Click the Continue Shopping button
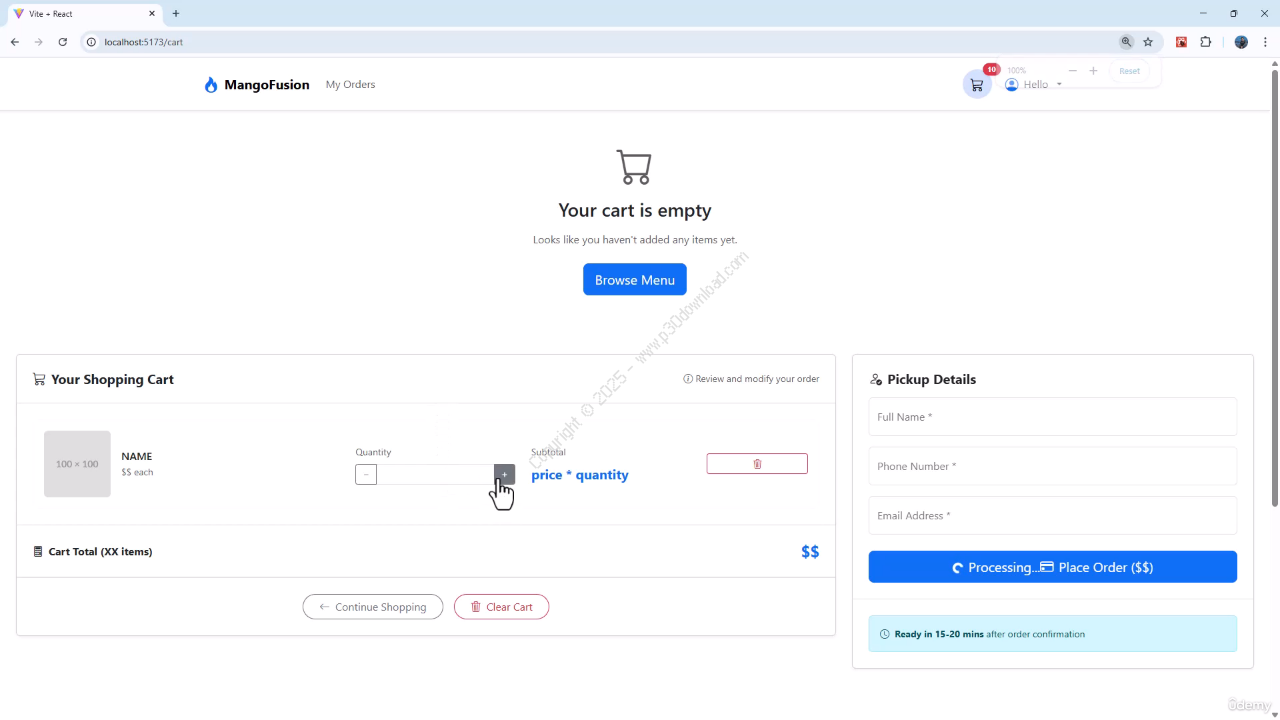Image resolution: width=1280 pixels, height=720 pixels. tap(372, 607)
